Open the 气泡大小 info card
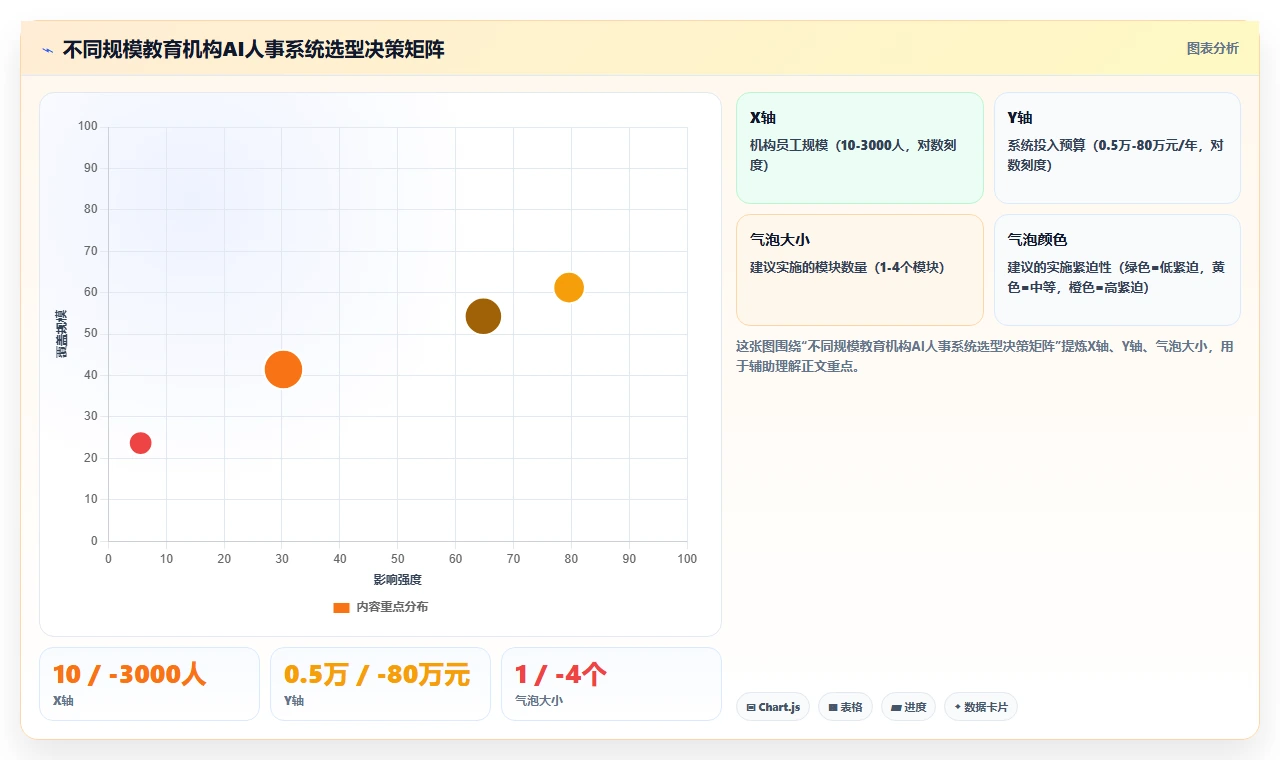The height and width of the screenshot is (760, 1280). tap(860, 270)
